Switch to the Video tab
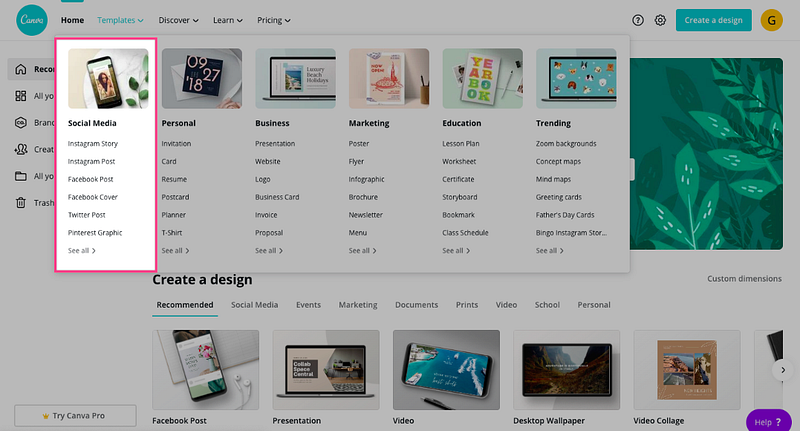 click(506, 305)
